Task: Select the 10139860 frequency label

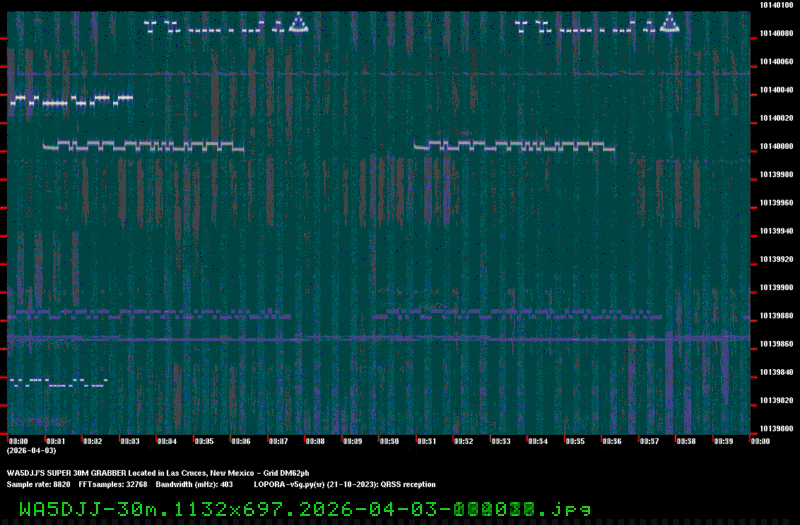Action: 776,343
